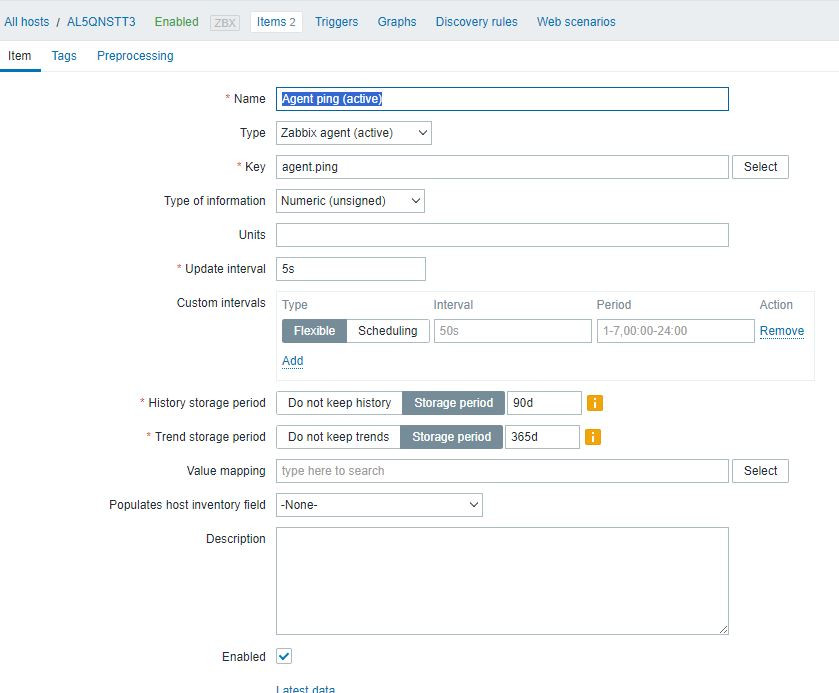The image size is (839, 693).
Task: Toggle the Enabled checkbox
Action: 284,657
